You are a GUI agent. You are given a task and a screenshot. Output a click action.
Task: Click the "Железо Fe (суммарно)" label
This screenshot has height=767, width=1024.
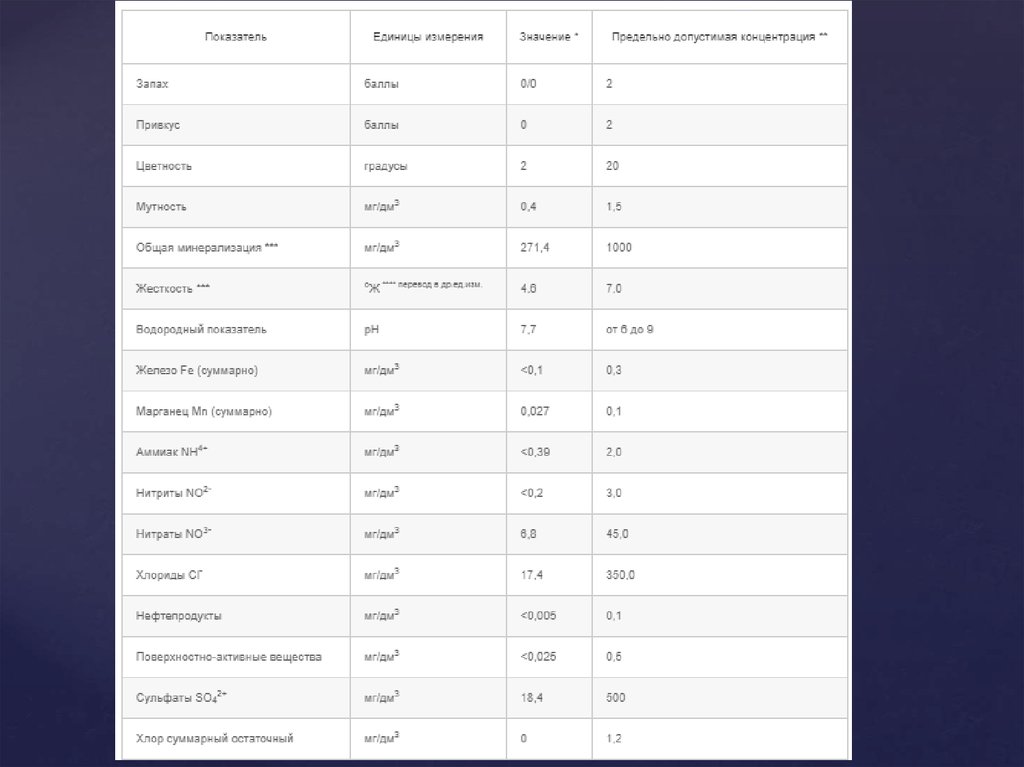(x=197, y=371)
